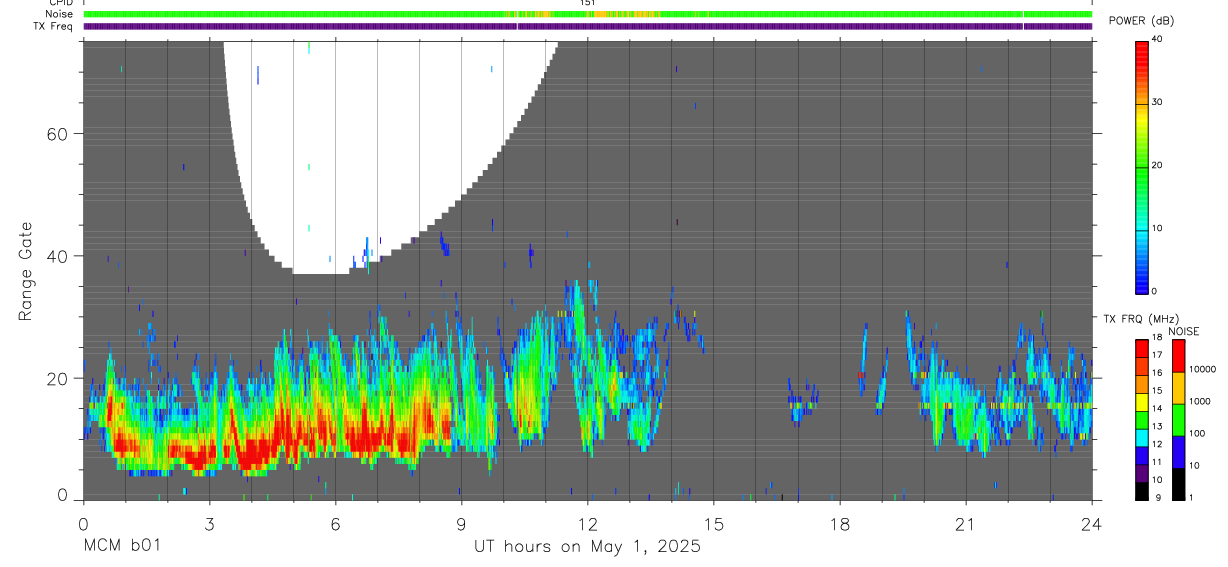Click the blue bottom of the POWER color bar
The image size is (1228, 567).
(x=1142, y=278)
